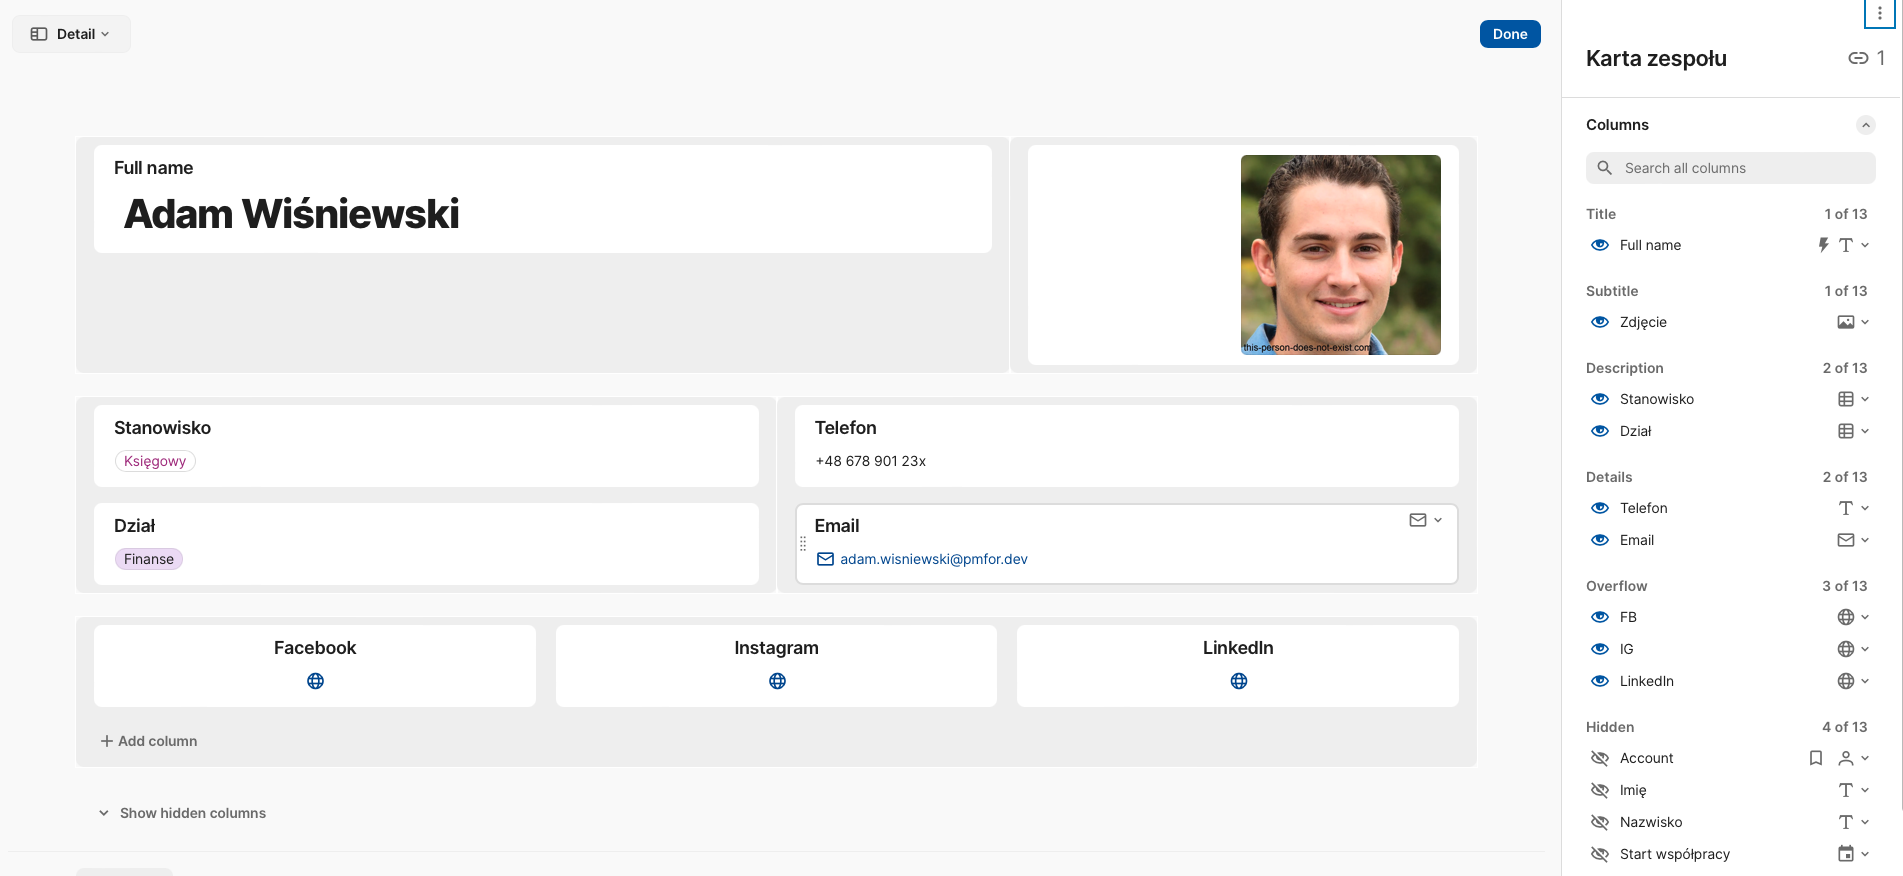Open the Facebook globe link icon
This screenshot has width=1903, height=876.
click(315, 681)
